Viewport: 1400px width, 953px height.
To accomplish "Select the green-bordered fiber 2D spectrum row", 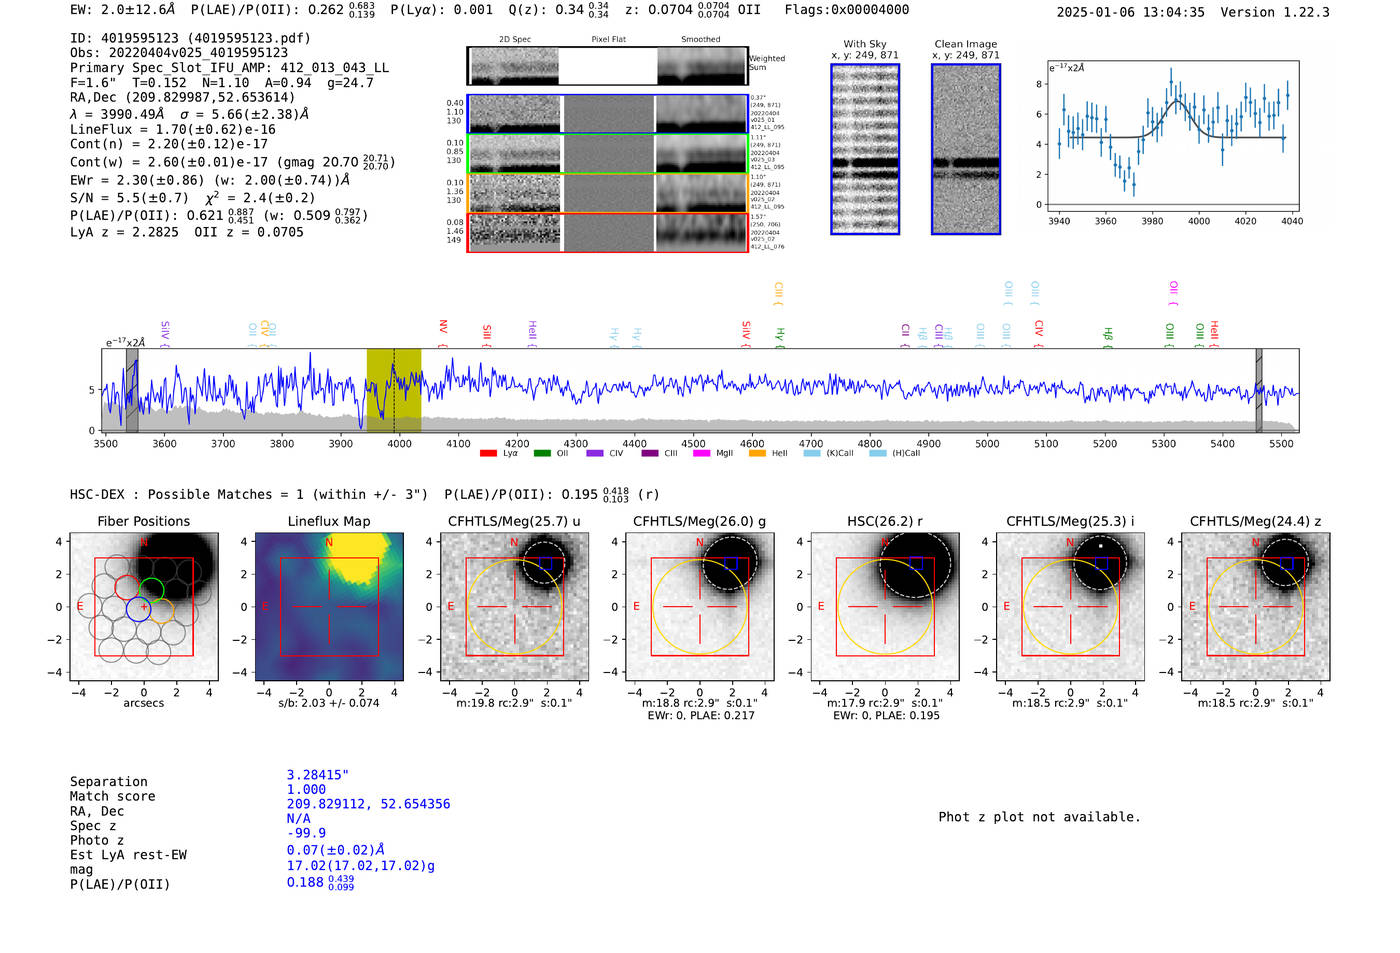I will pos(608,154).
